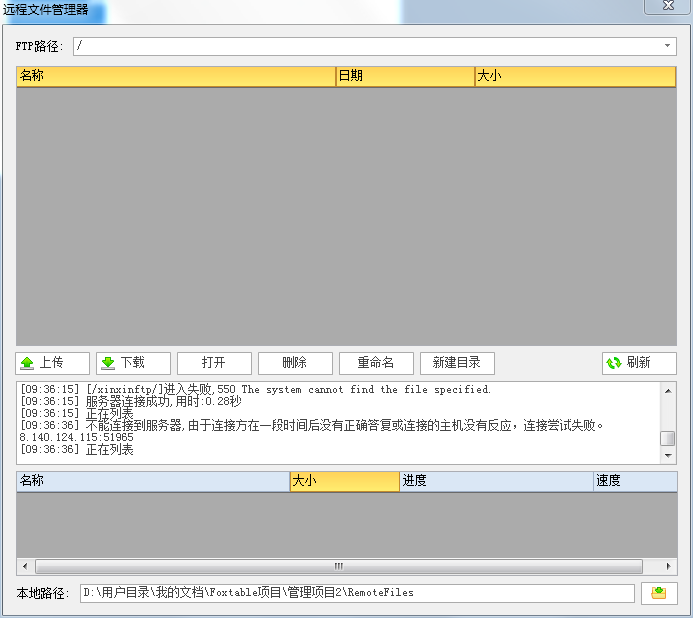Click log text '8.140.124.115:51965'
Screen dimensions: 693x618
[x=76, y=437]
